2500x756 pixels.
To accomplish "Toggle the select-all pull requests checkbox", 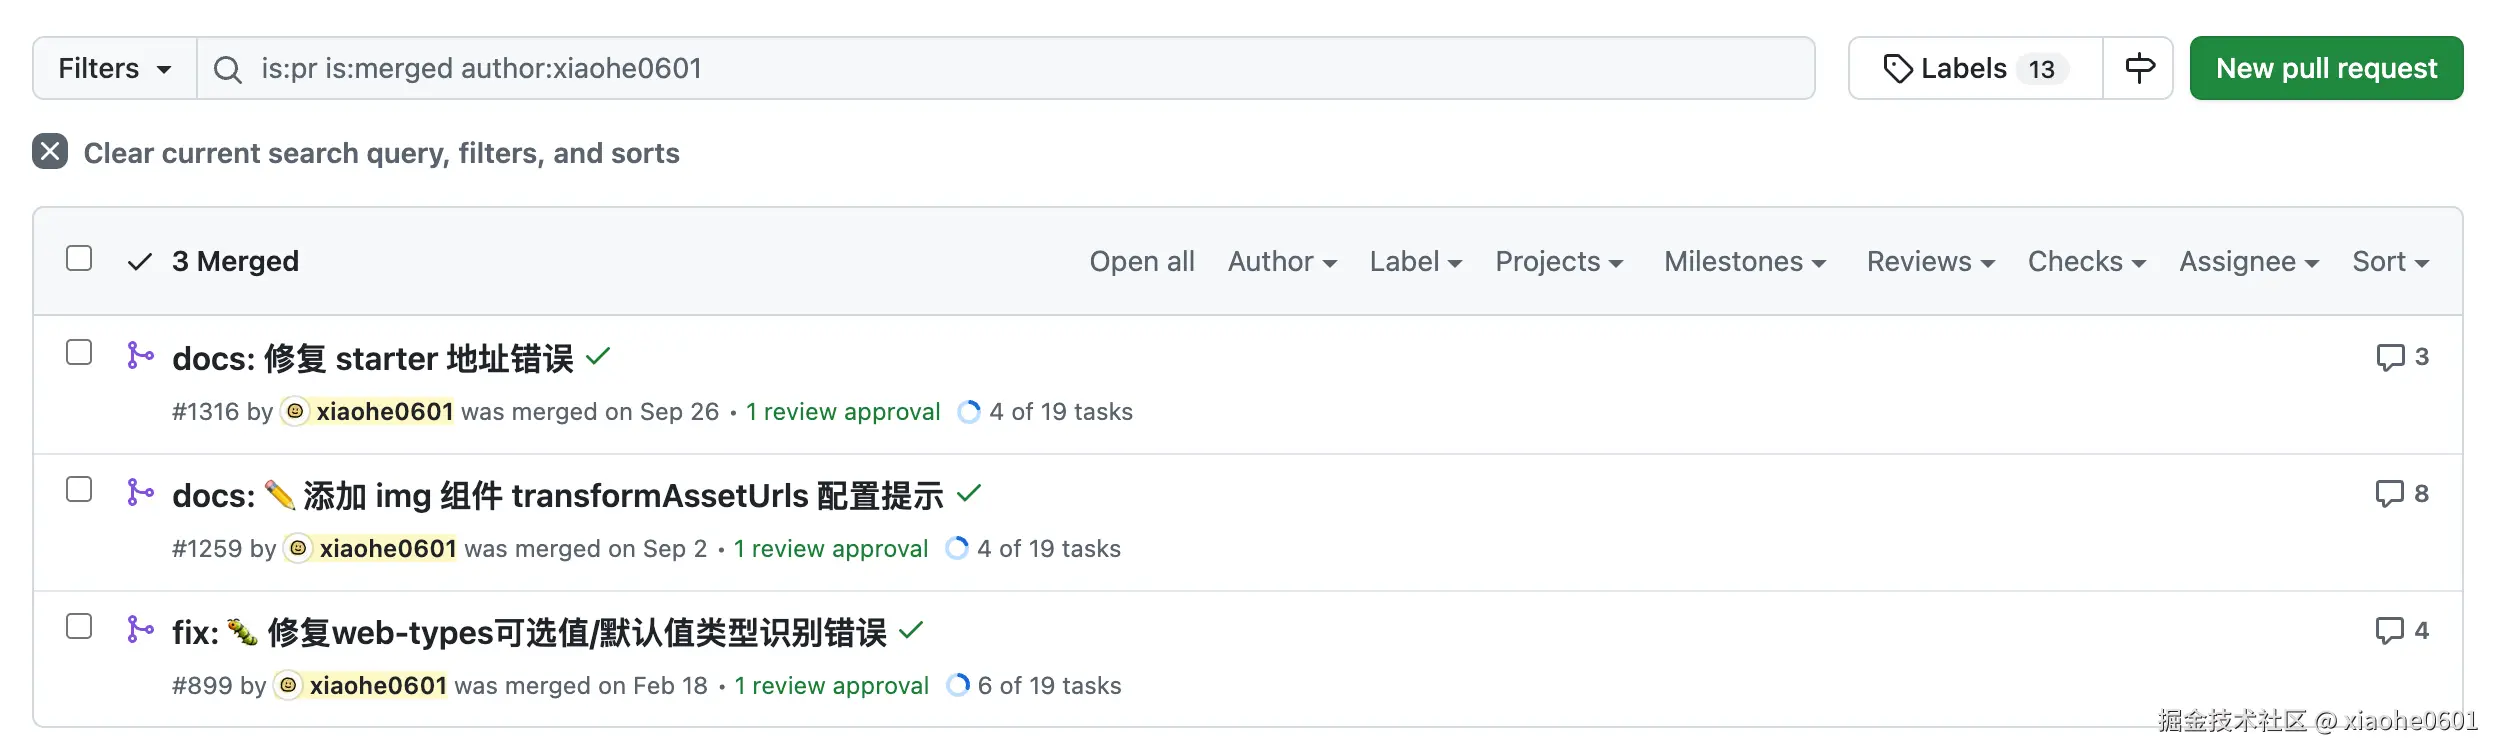I will point(79,259).
